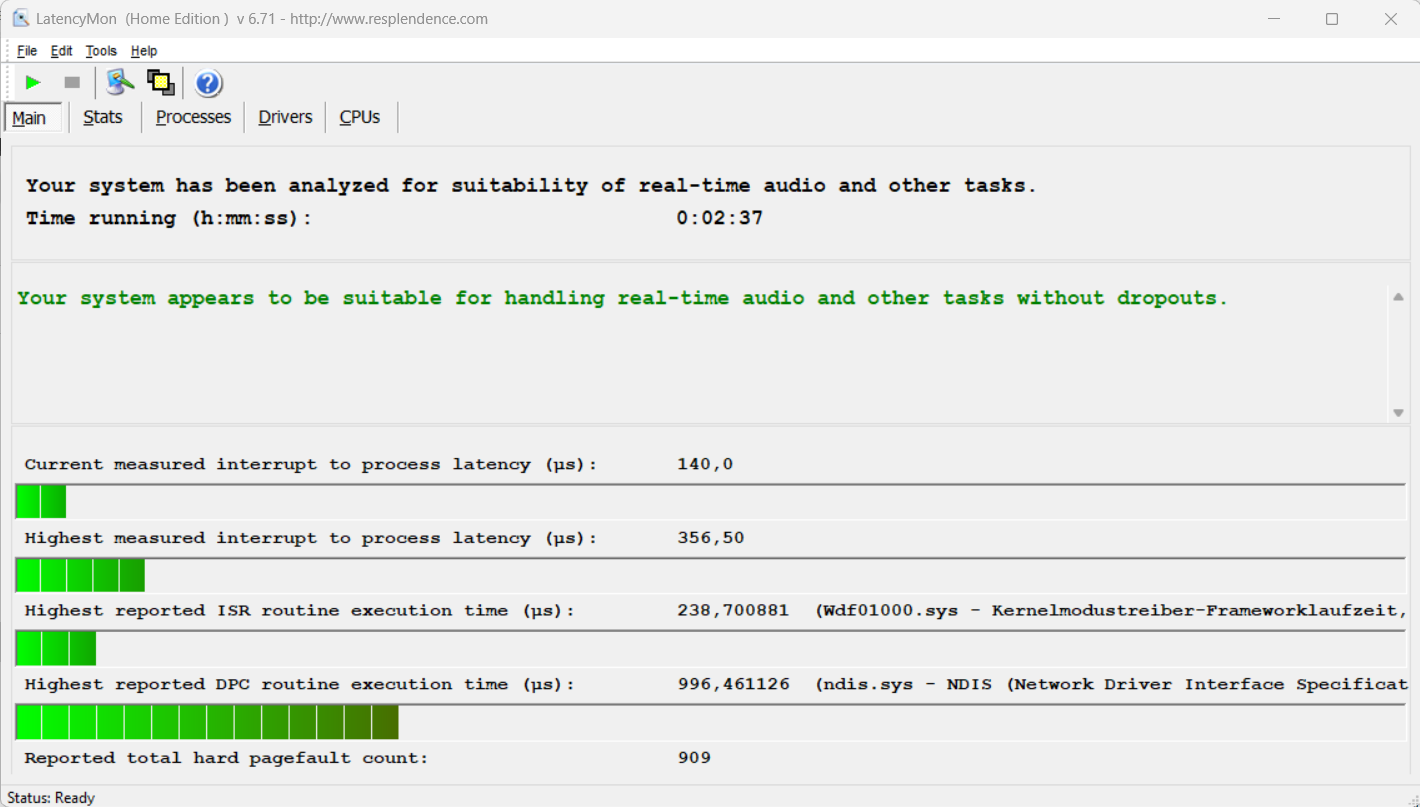Maximize the LatencyMon window
Viewport: 1420px width, 807px height.
tap(1332, 19)
